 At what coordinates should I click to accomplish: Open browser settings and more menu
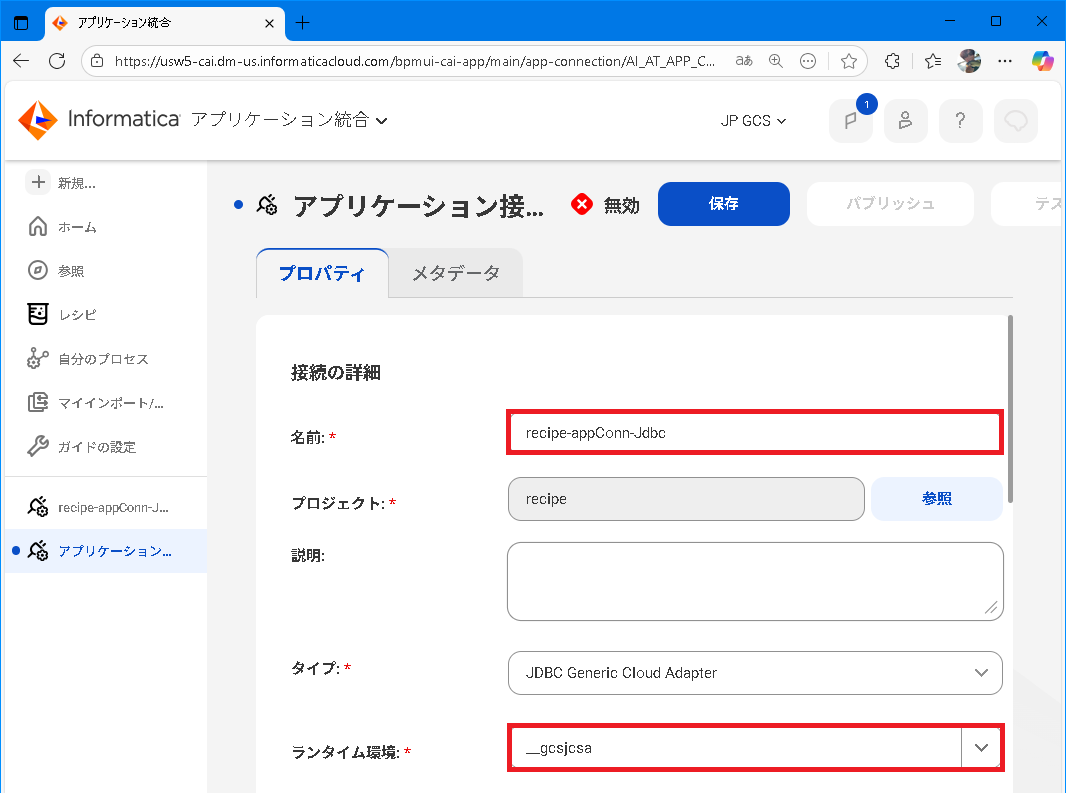pyautogui.click(x=1005, y=61)
